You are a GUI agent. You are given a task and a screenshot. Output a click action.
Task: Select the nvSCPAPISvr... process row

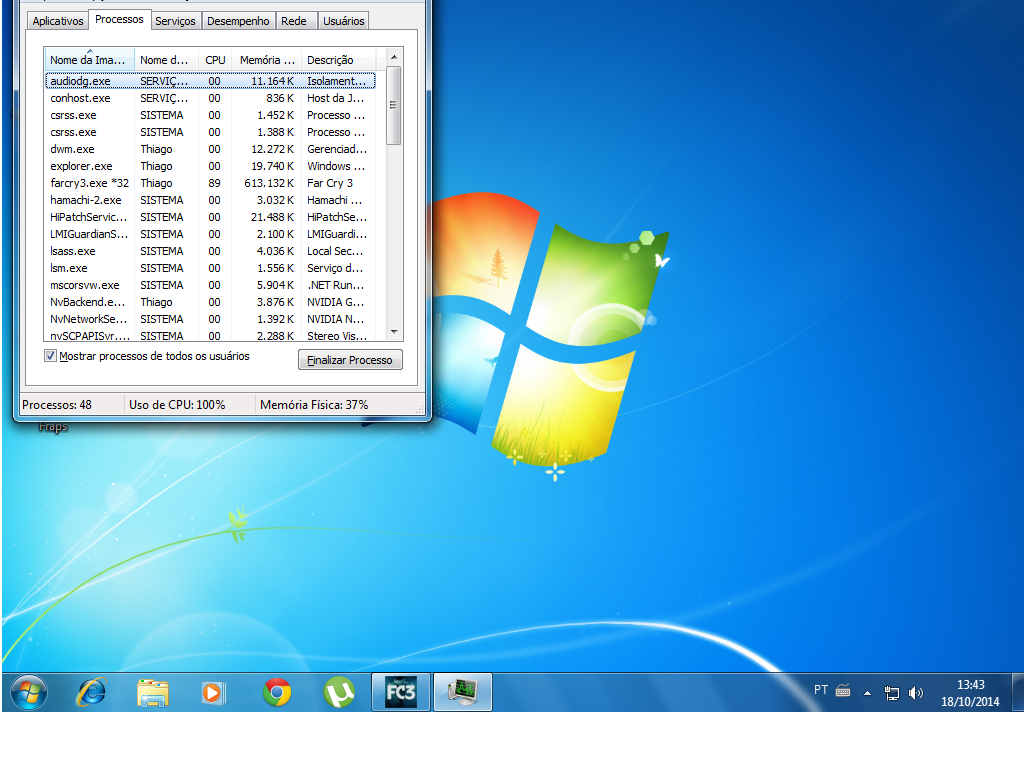click(x=210, y=335)
